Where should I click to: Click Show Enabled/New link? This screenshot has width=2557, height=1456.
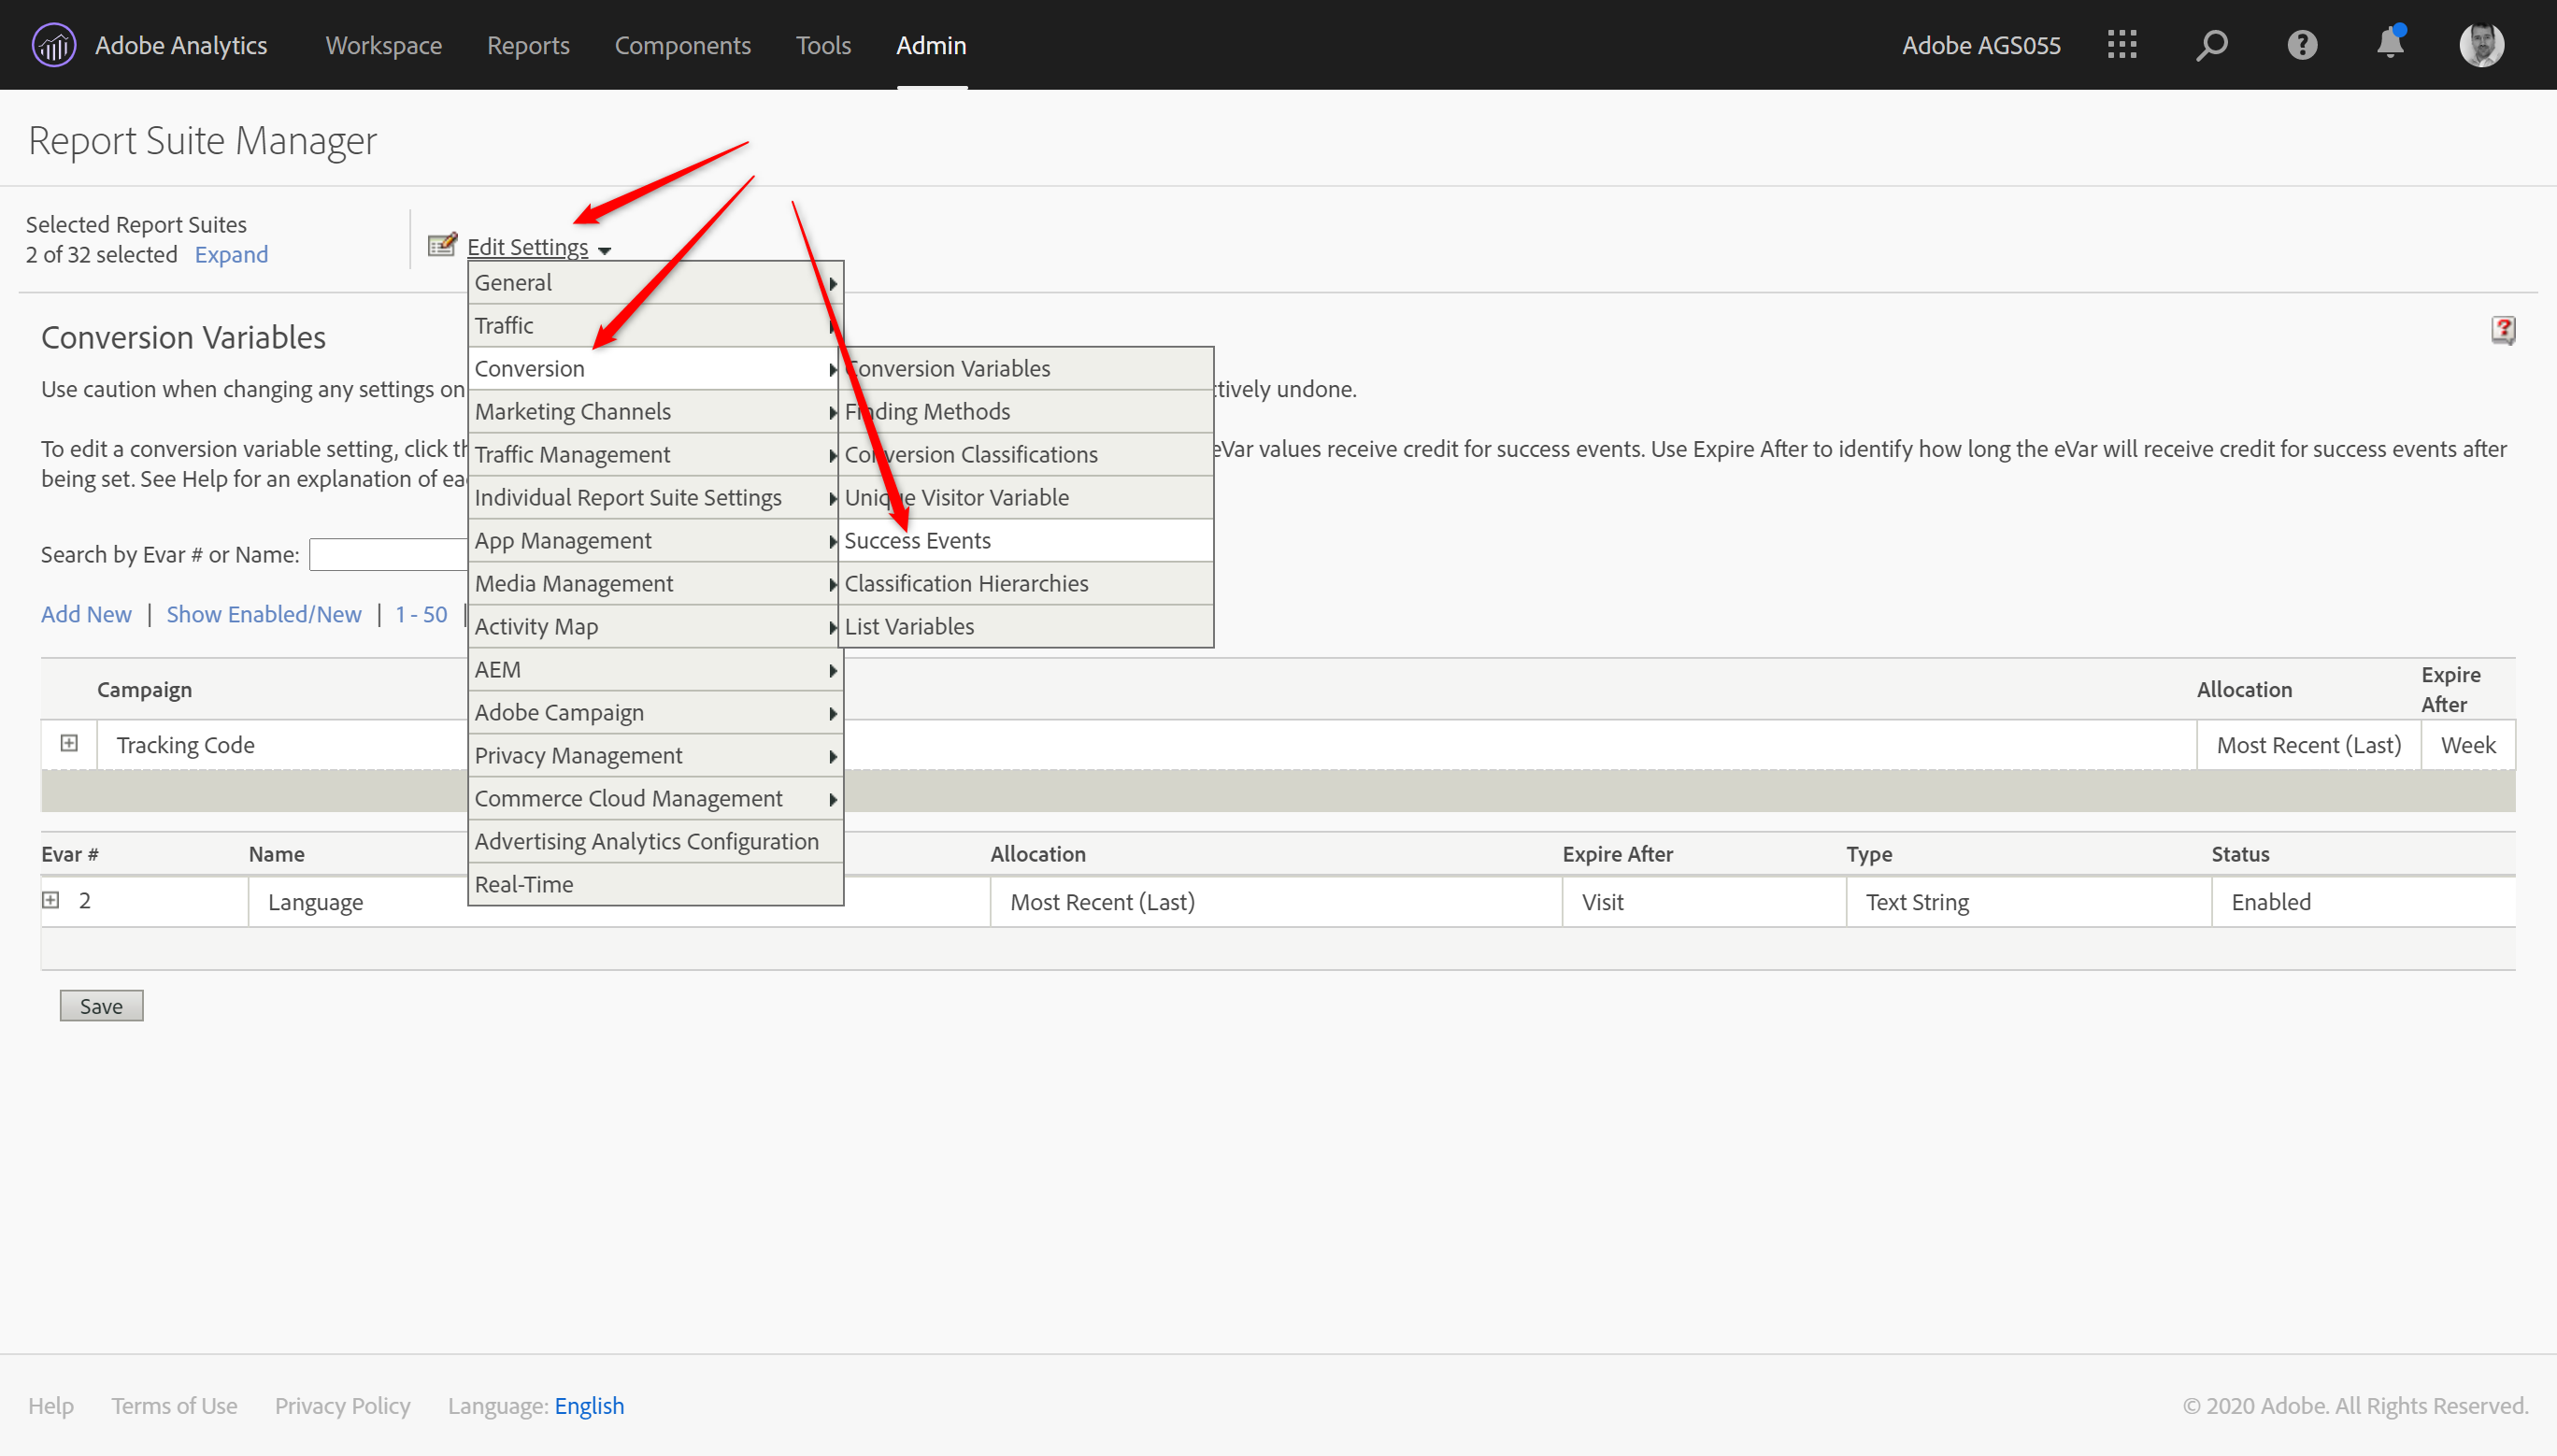point(264,614)
